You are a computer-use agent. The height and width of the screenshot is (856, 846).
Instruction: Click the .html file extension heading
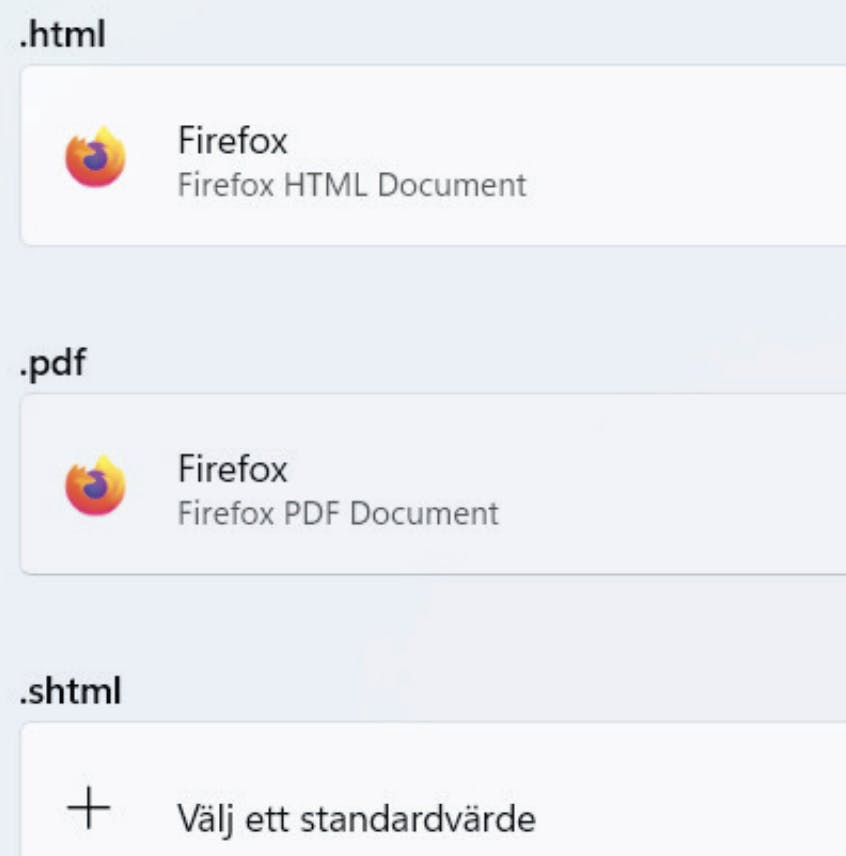pos(62,35)
